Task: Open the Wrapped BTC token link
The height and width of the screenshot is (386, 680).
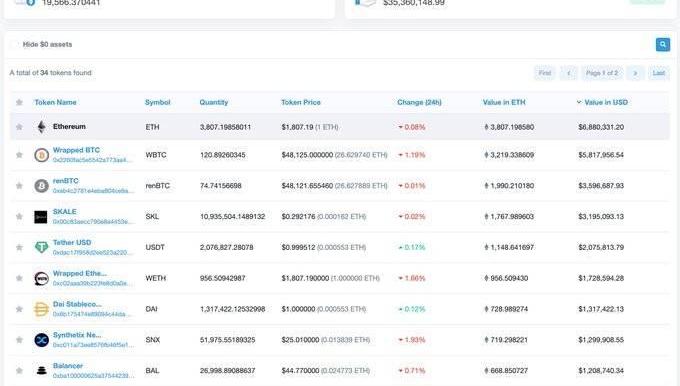Action: click(x=76, y=150)
